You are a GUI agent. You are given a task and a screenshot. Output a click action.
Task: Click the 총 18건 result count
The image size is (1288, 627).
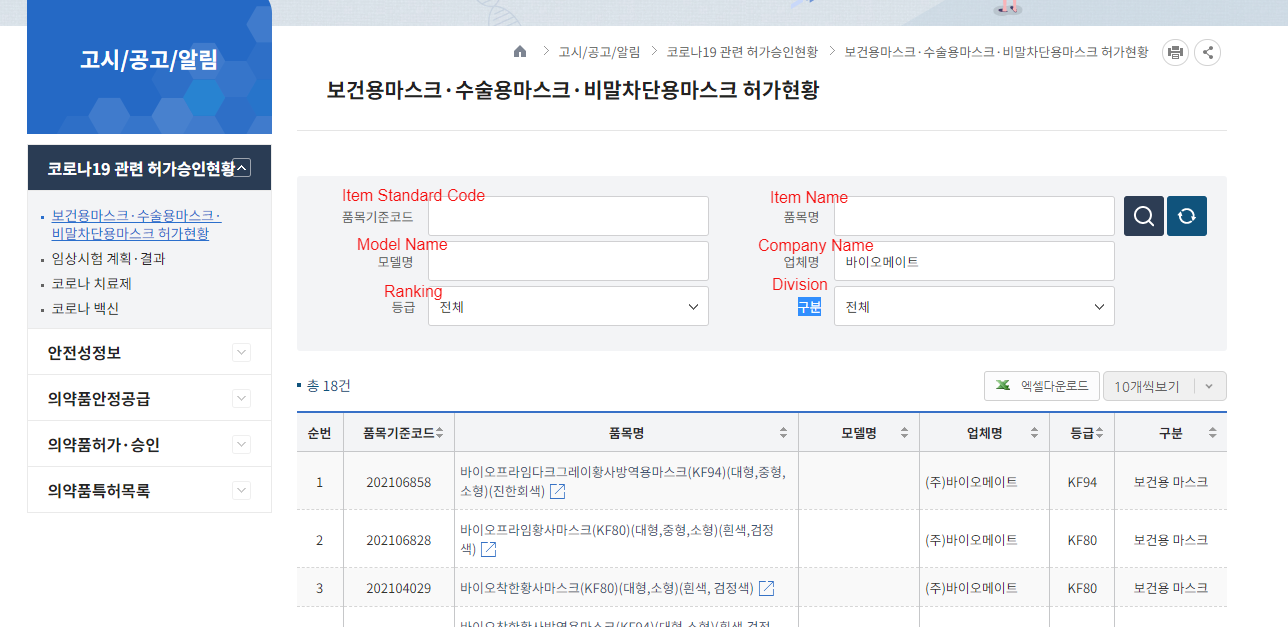(328, 386)
